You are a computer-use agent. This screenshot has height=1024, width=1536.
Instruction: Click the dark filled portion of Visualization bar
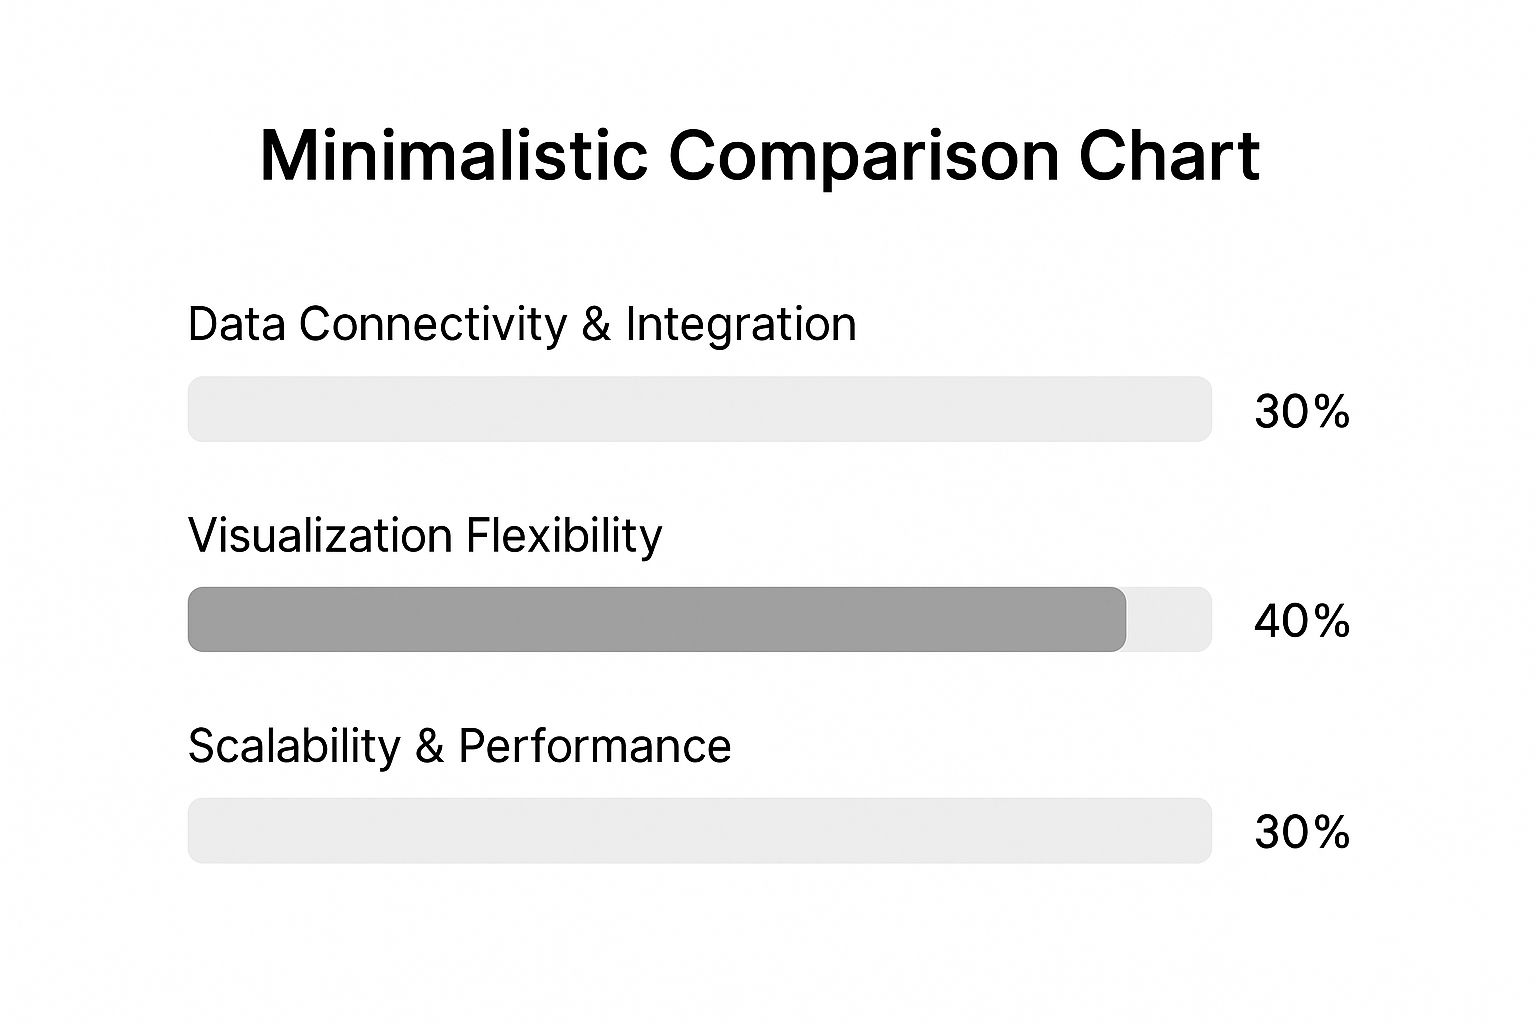point(655,619)
